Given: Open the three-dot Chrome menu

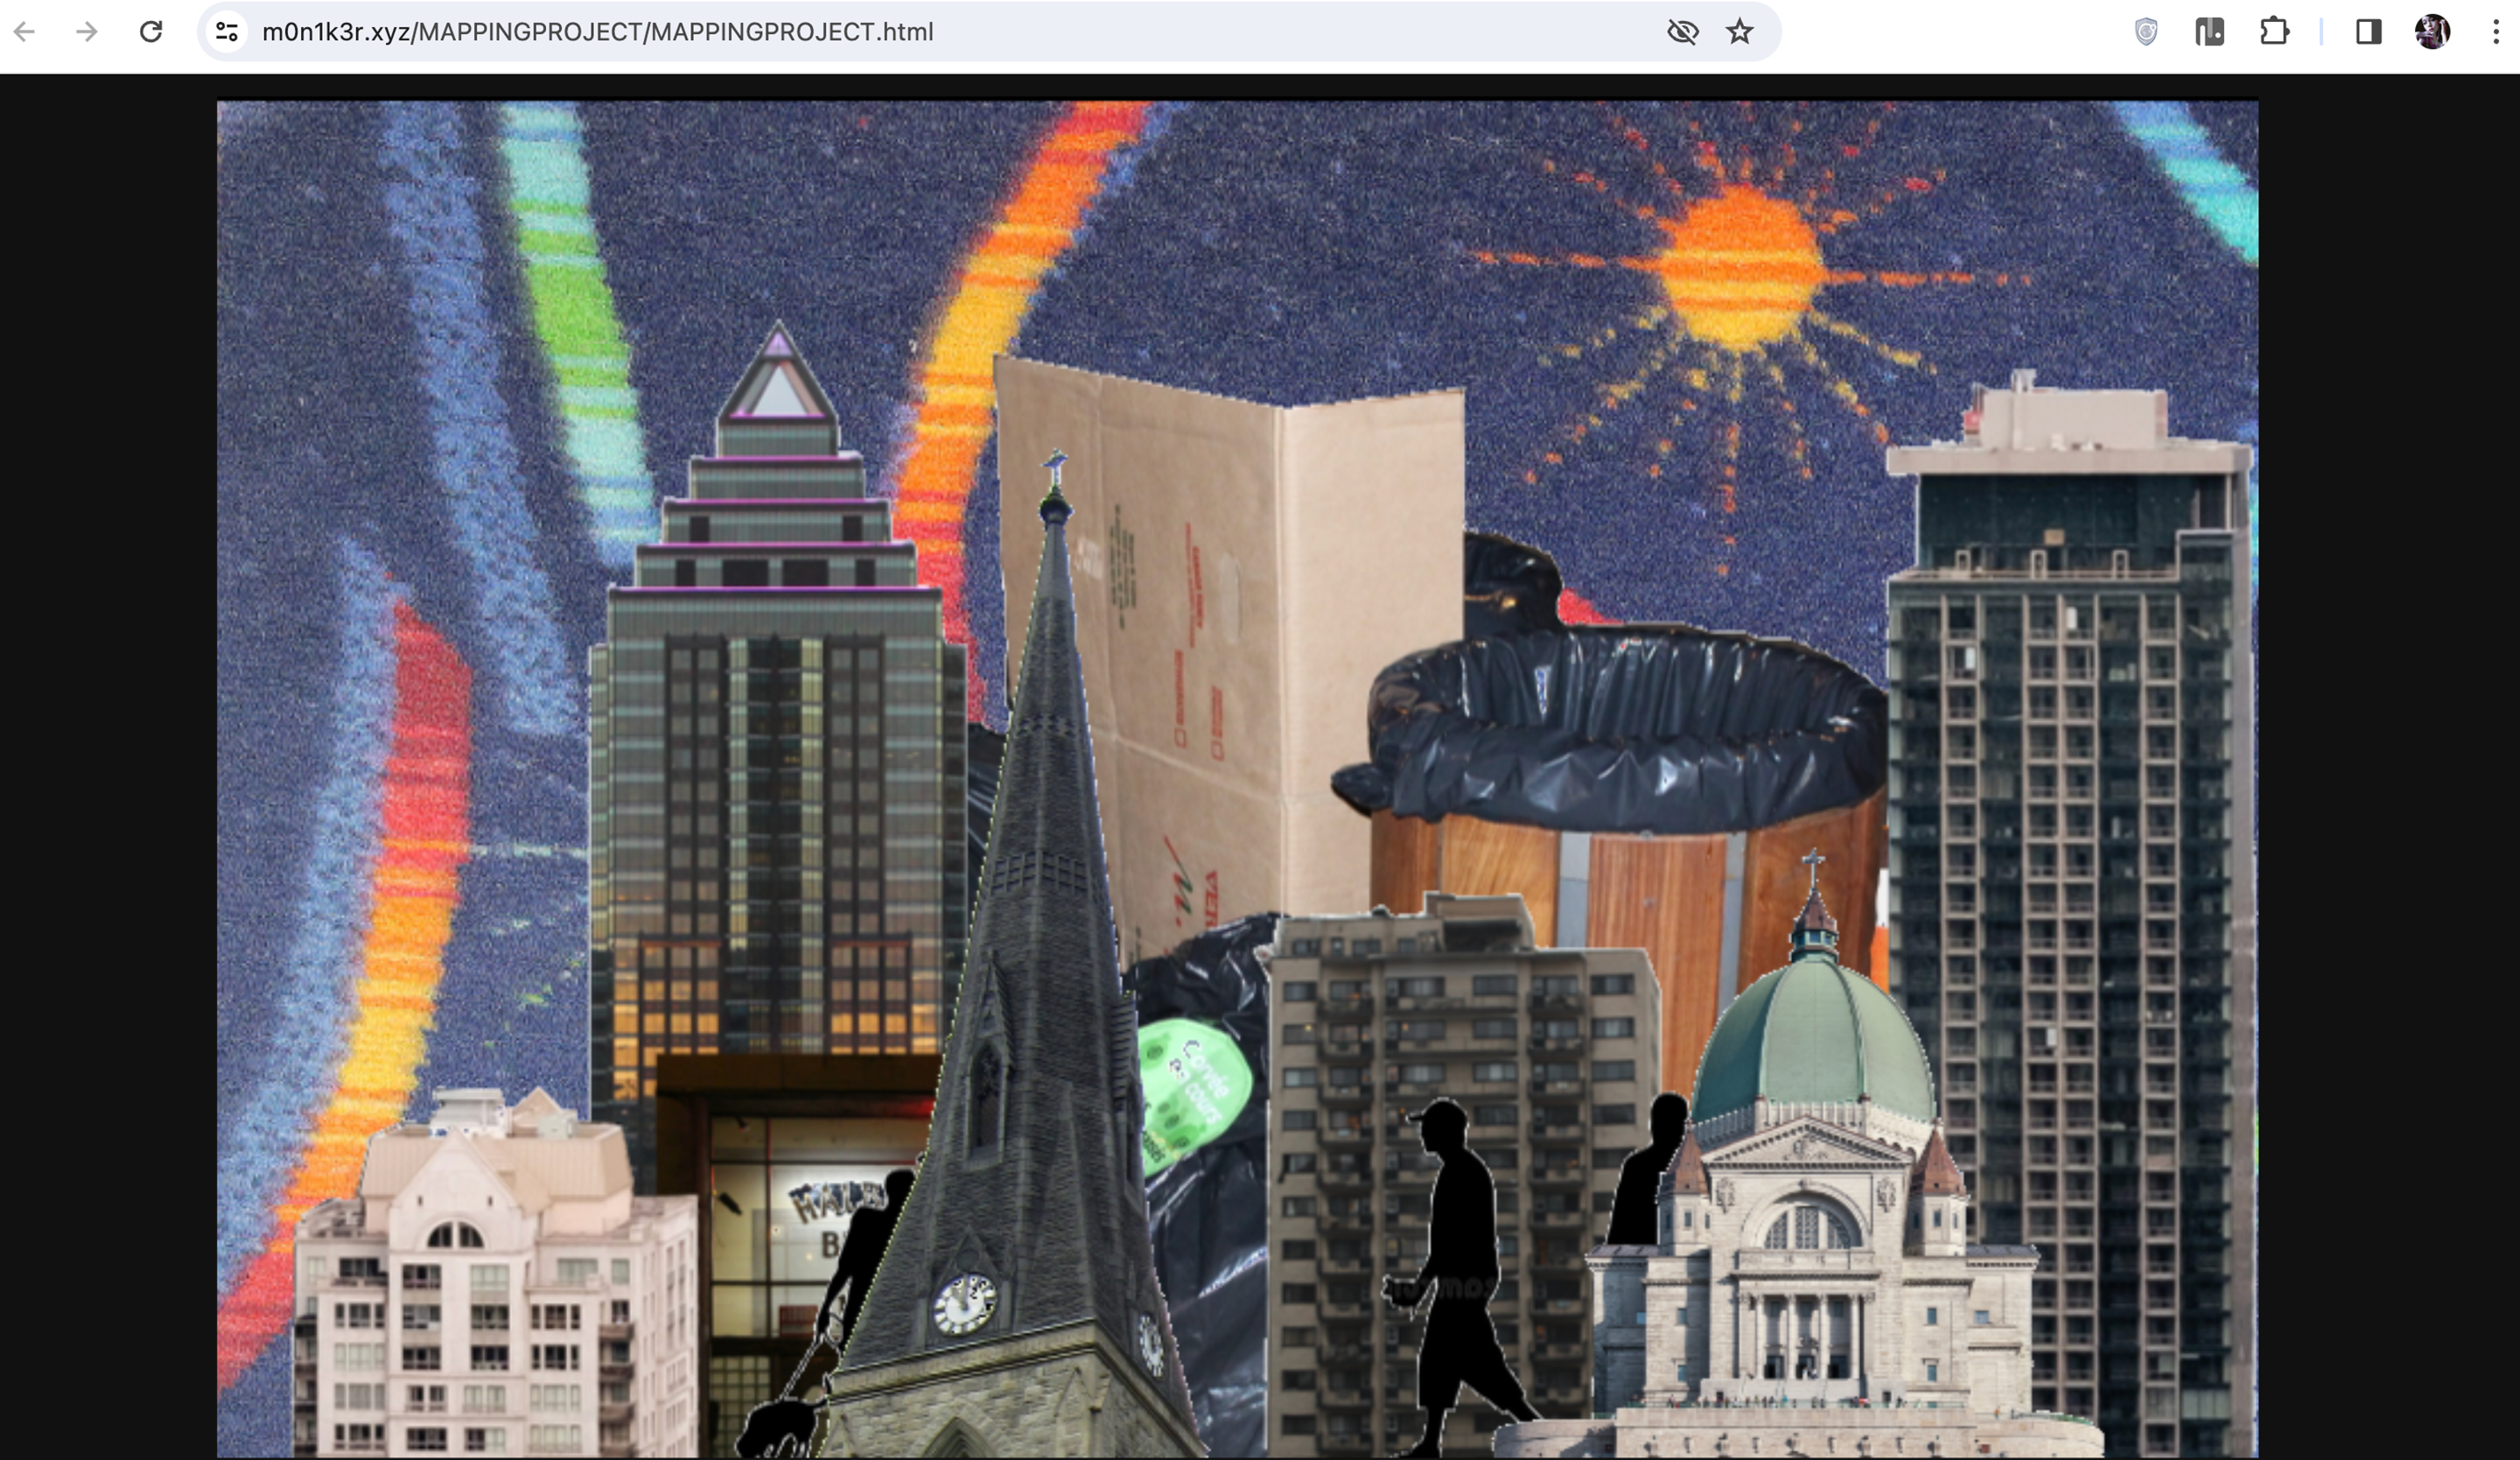Looking at the screenshot, I should [x=2497, y=32].
